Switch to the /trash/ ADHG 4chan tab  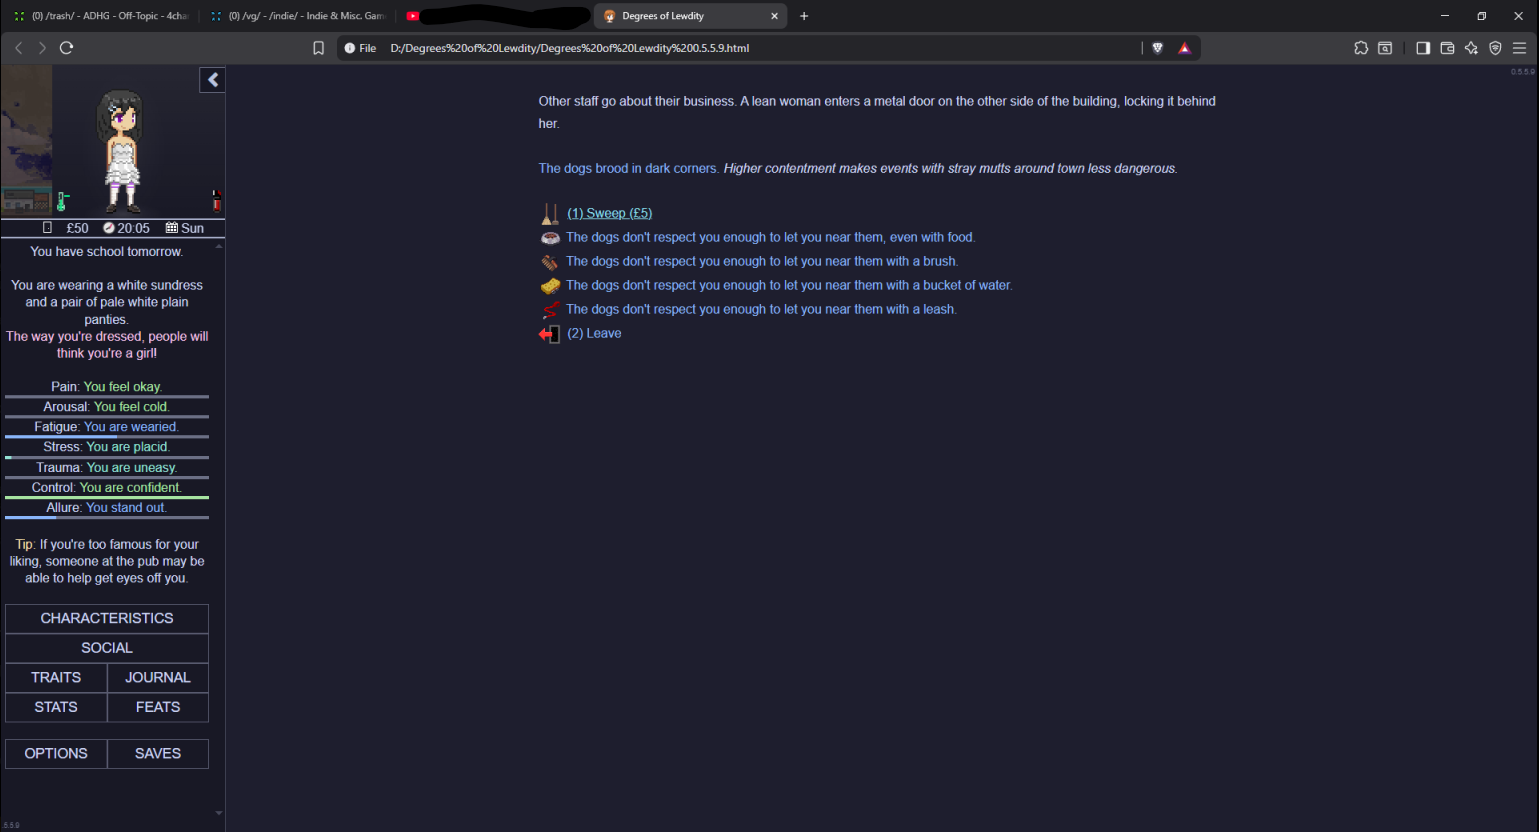tap(100, 16)
